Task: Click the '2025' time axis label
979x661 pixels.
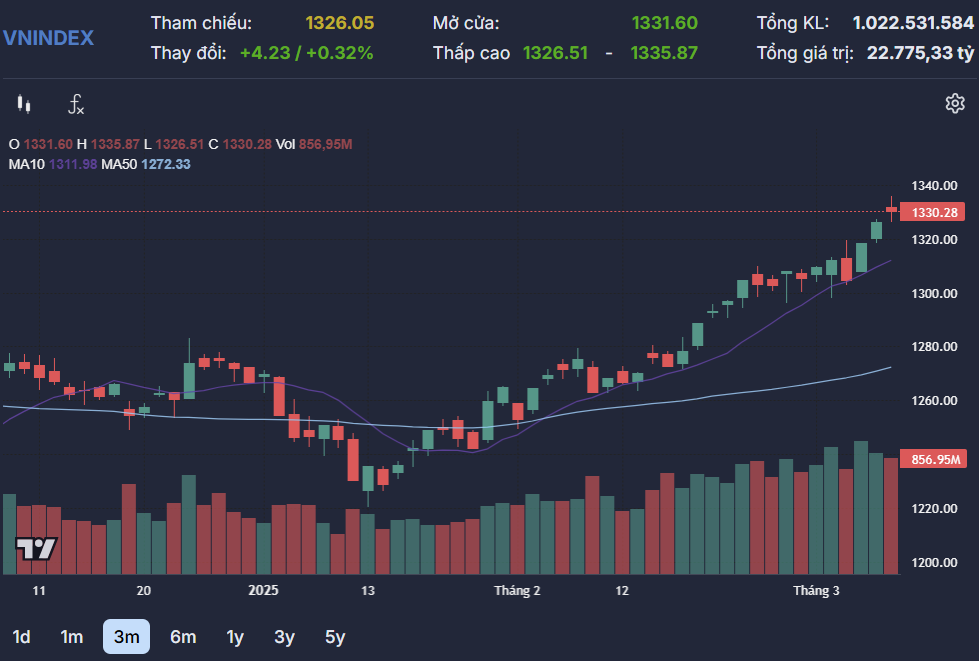Action: click(x=264, y=591)
